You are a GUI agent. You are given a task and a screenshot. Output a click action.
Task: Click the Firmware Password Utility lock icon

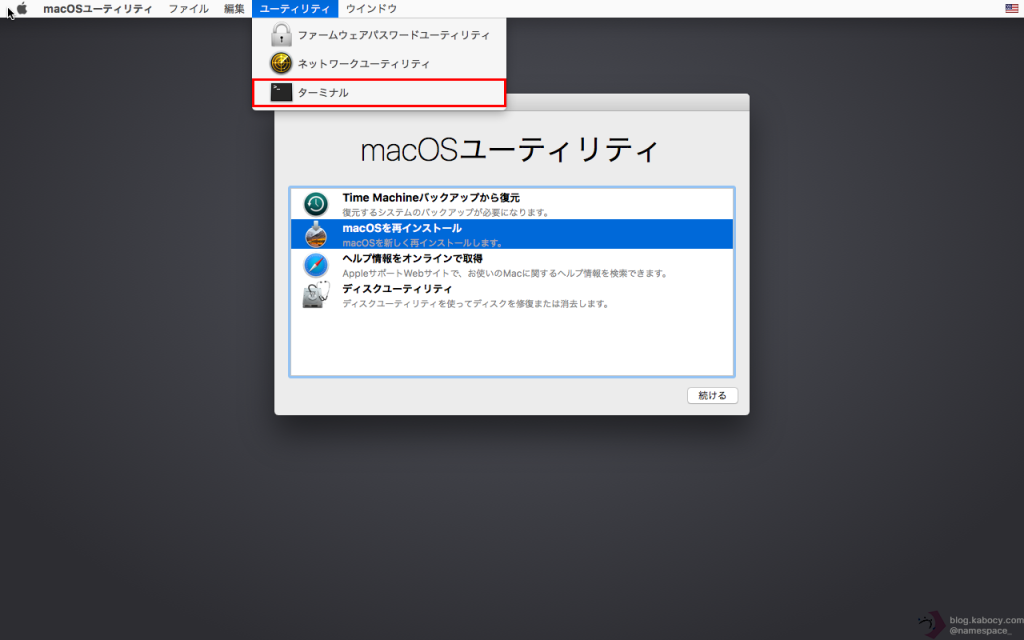[281, 35]
